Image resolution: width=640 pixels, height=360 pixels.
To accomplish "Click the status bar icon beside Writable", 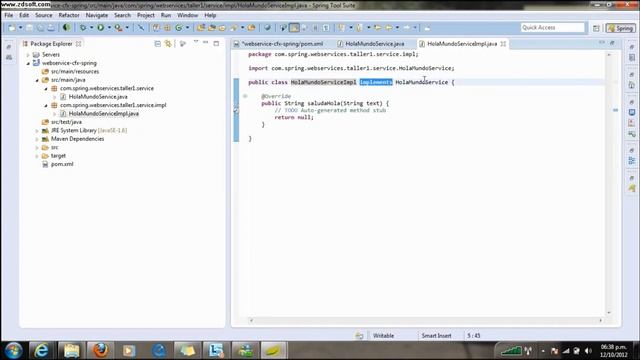I will (x=359, y=336).
